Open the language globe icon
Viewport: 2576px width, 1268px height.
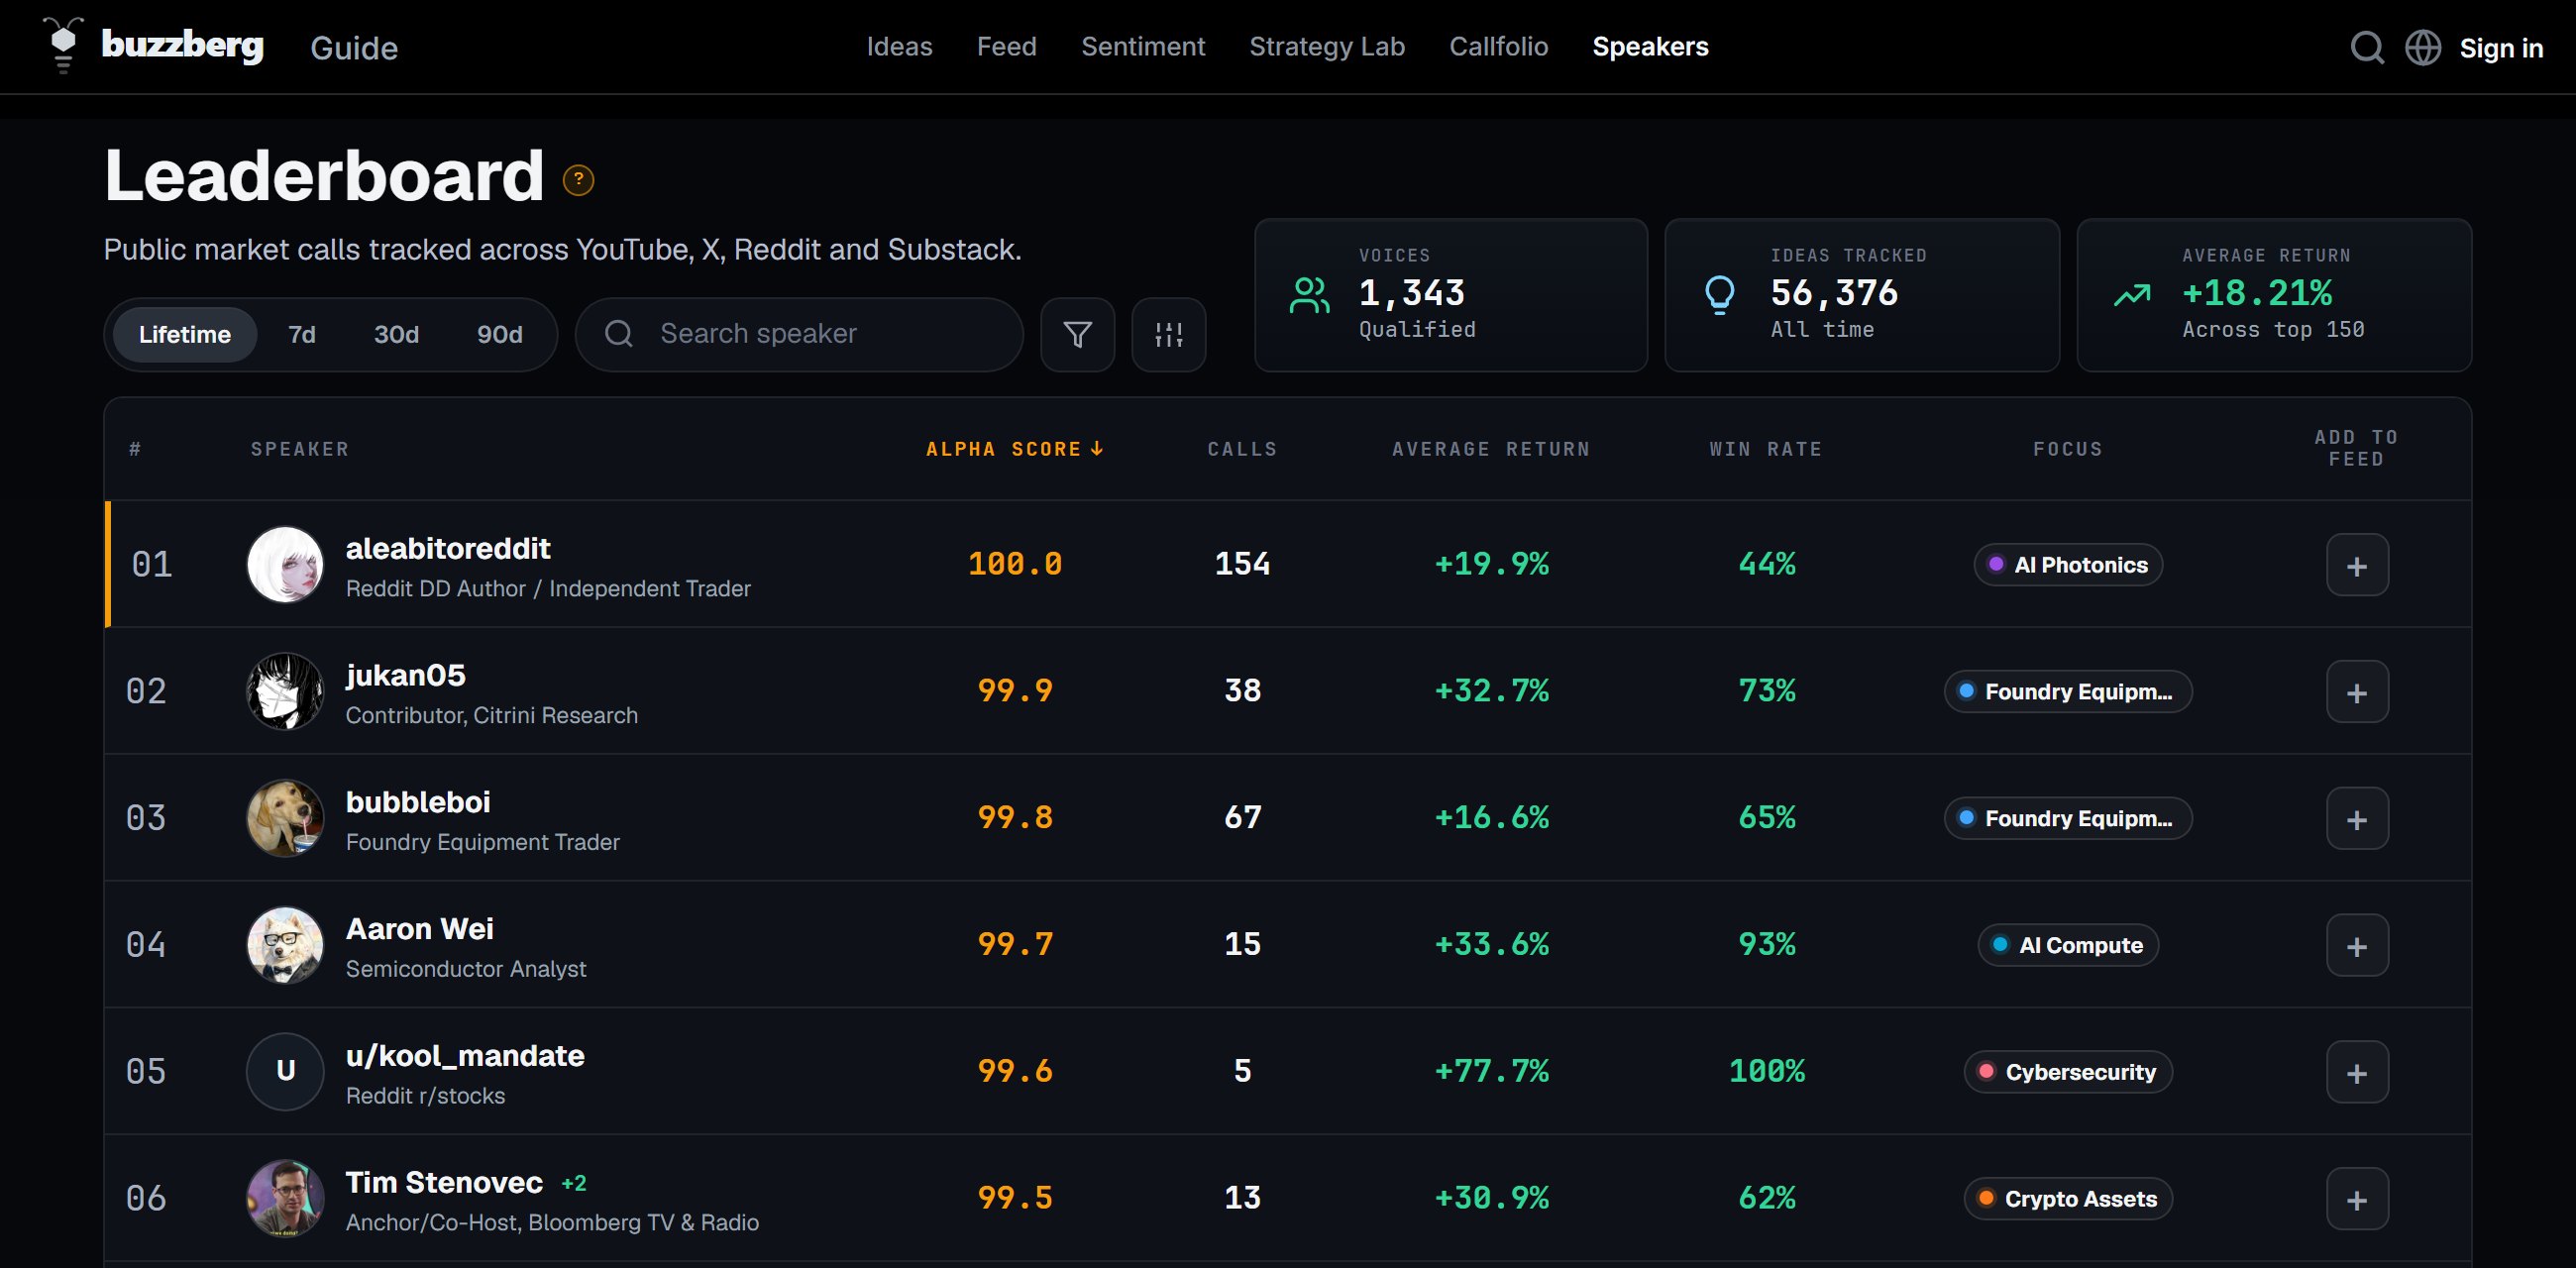coord(2423,47)
